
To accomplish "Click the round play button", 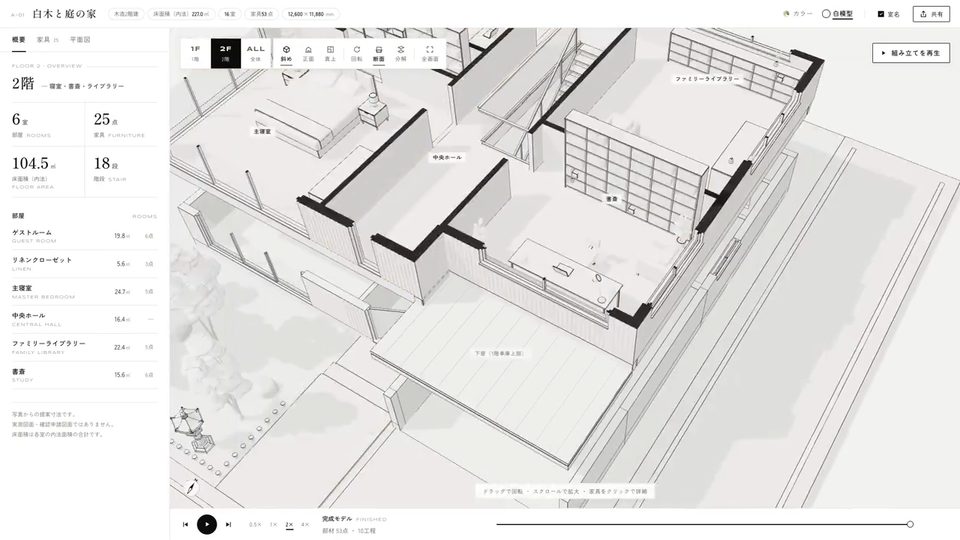I will click(x=207, y=524).
